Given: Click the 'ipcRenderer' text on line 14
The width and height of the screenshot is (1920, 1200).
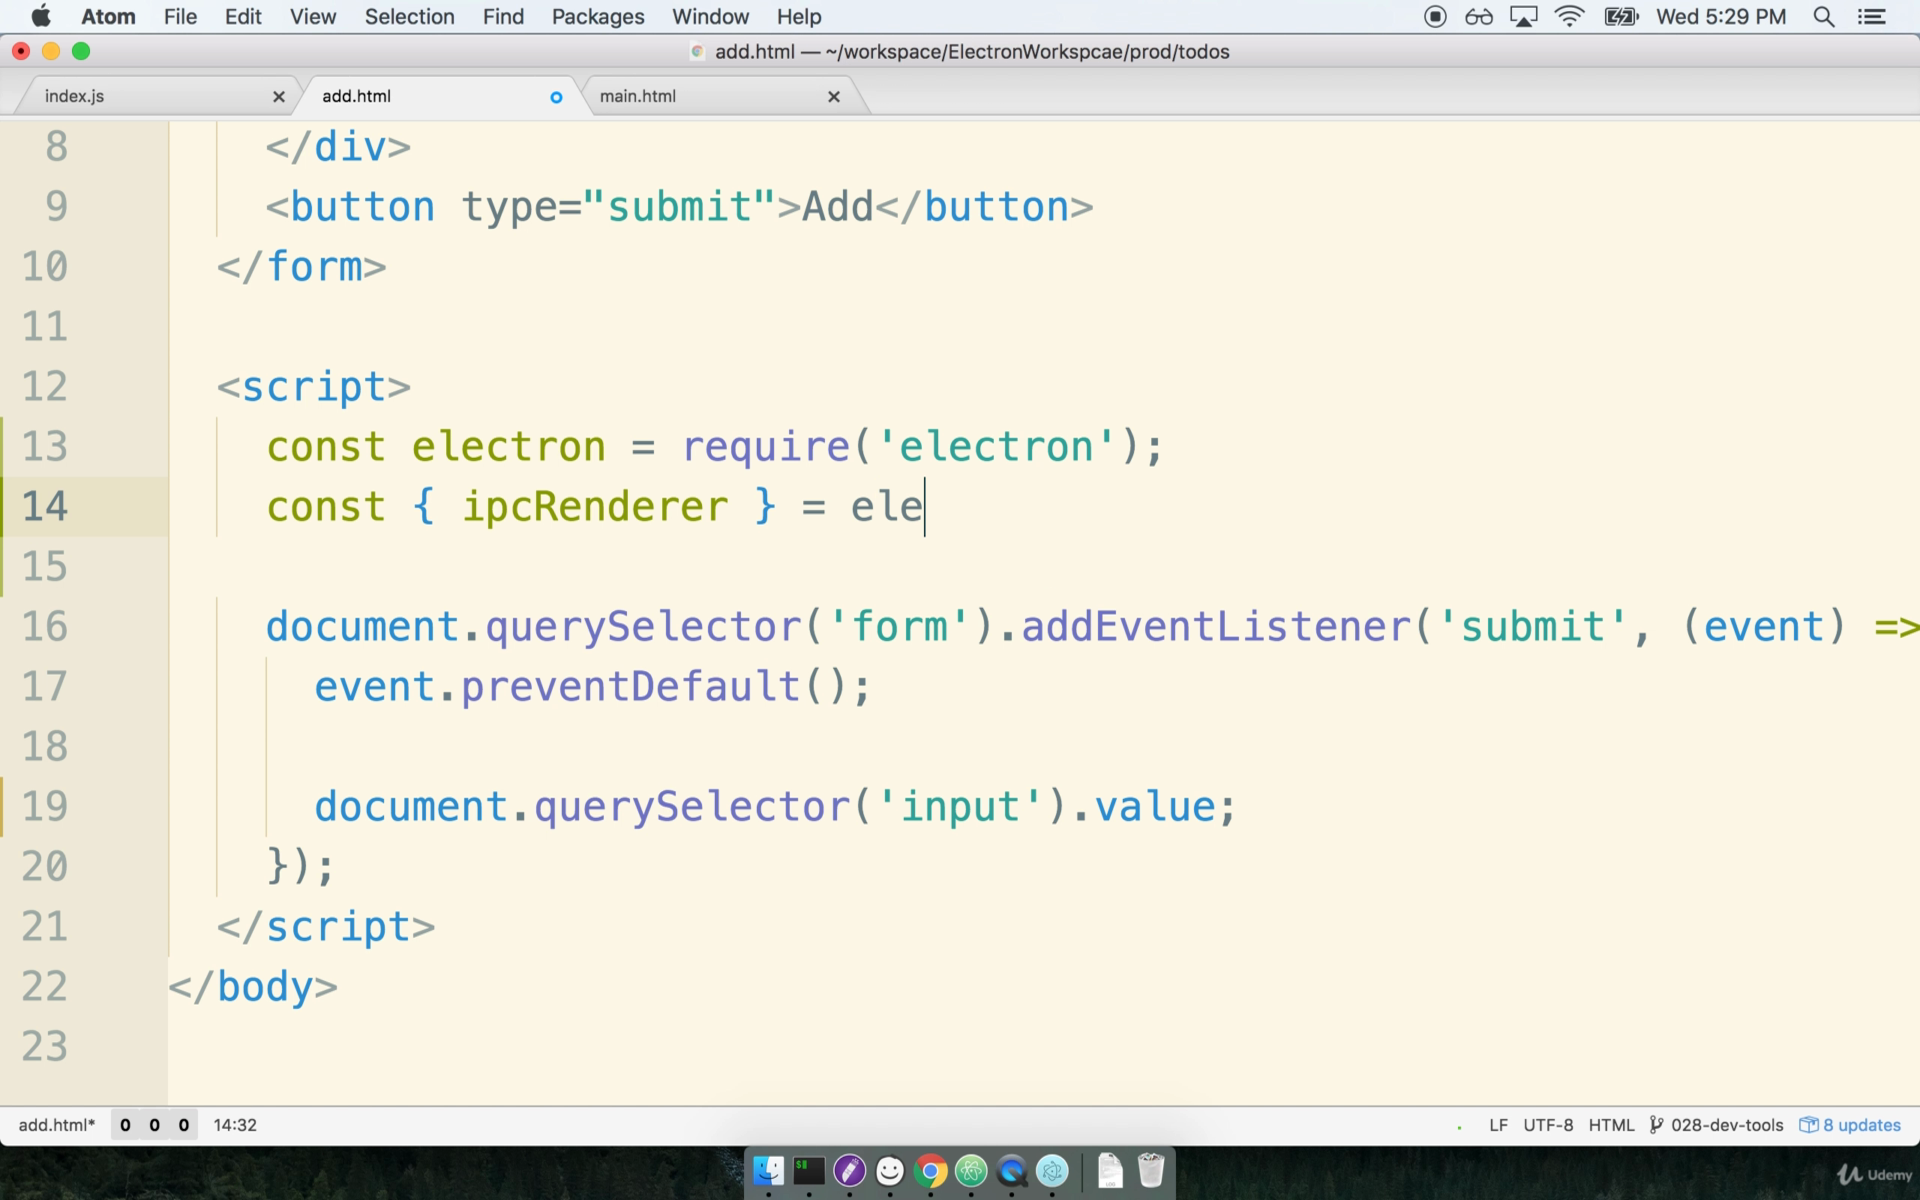Looking at the screenshot, I should tap(595, 507).
